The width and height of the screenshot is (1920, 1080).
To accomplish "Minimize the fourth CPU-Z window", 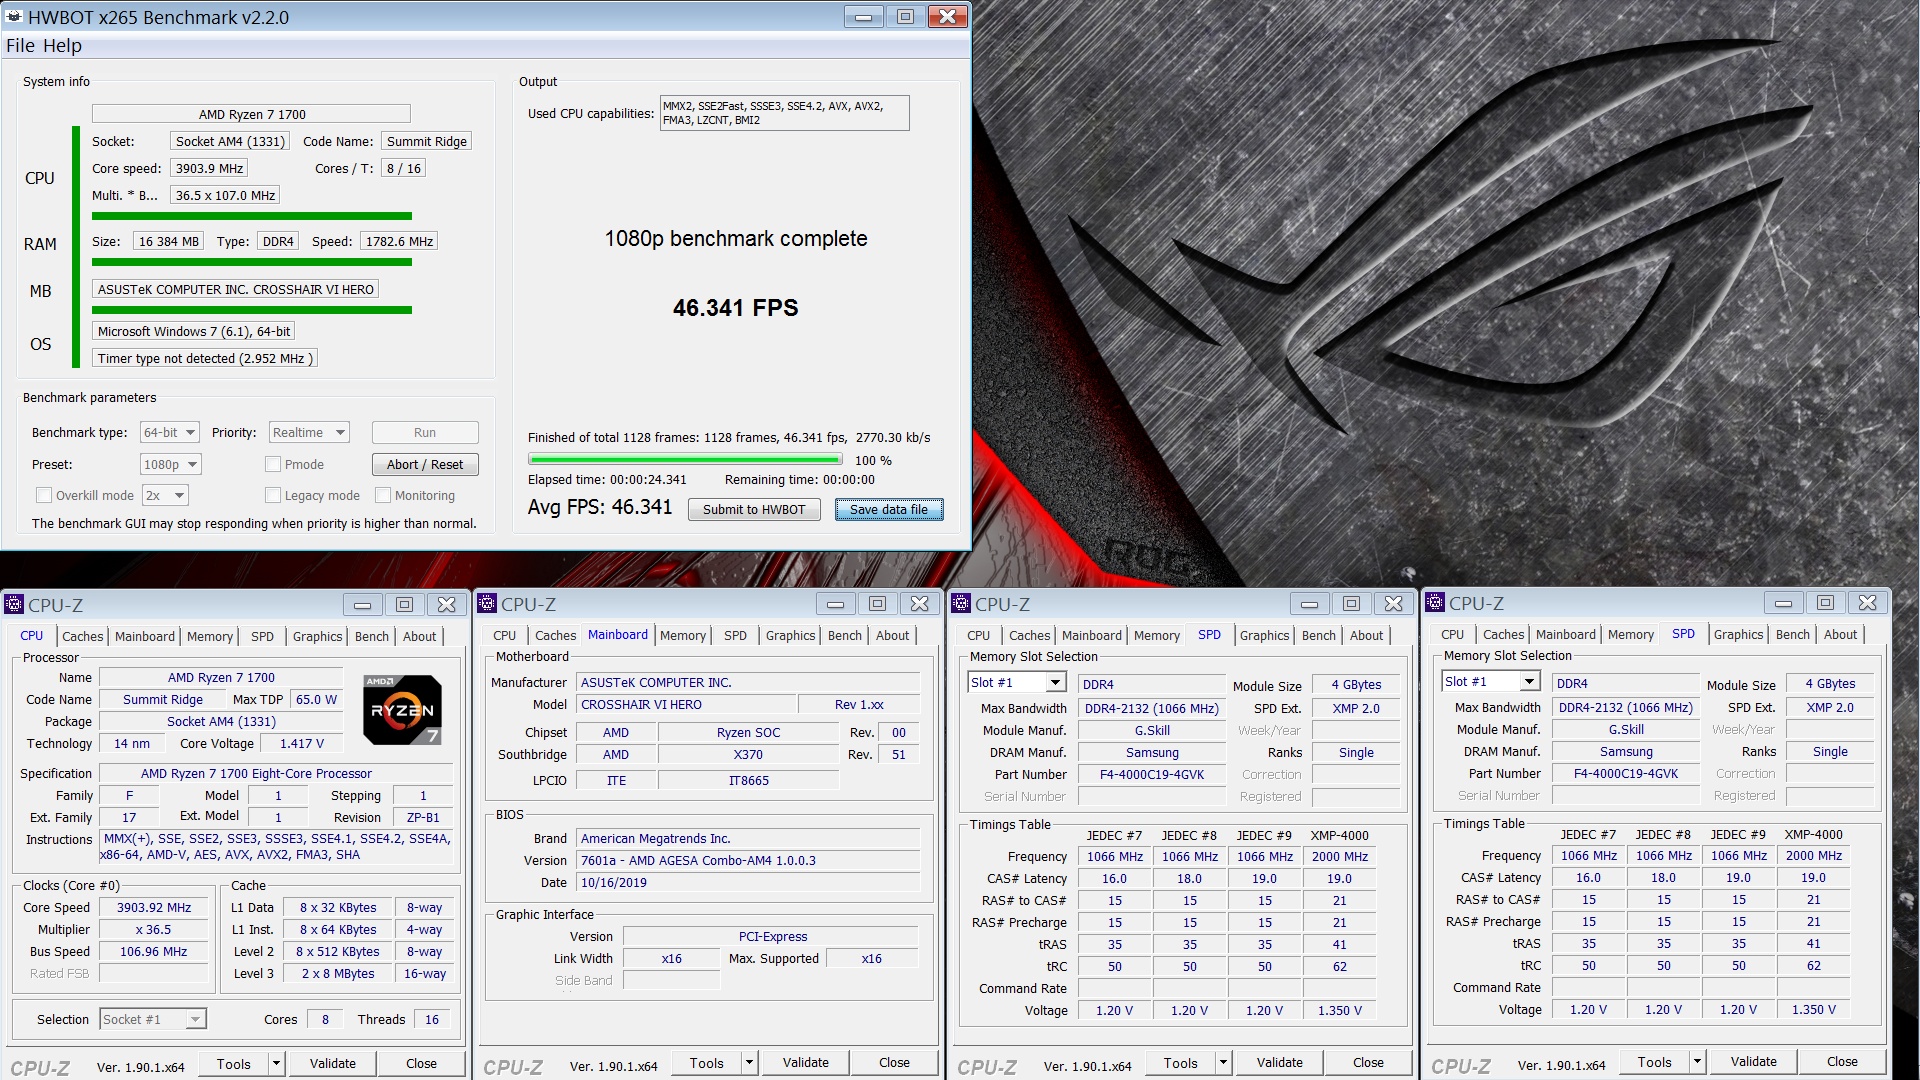I will tap(1783, 603).
